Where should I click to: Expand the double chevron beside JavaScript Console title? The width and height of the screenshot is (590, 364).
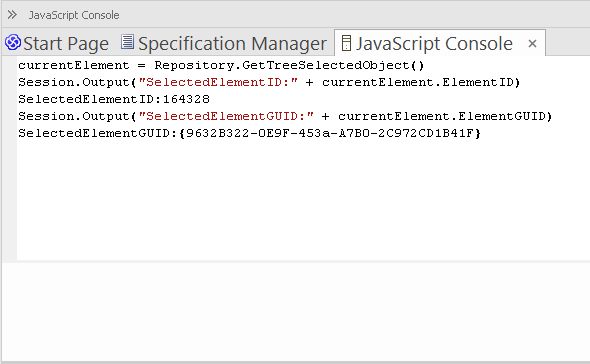click(12, 15)
